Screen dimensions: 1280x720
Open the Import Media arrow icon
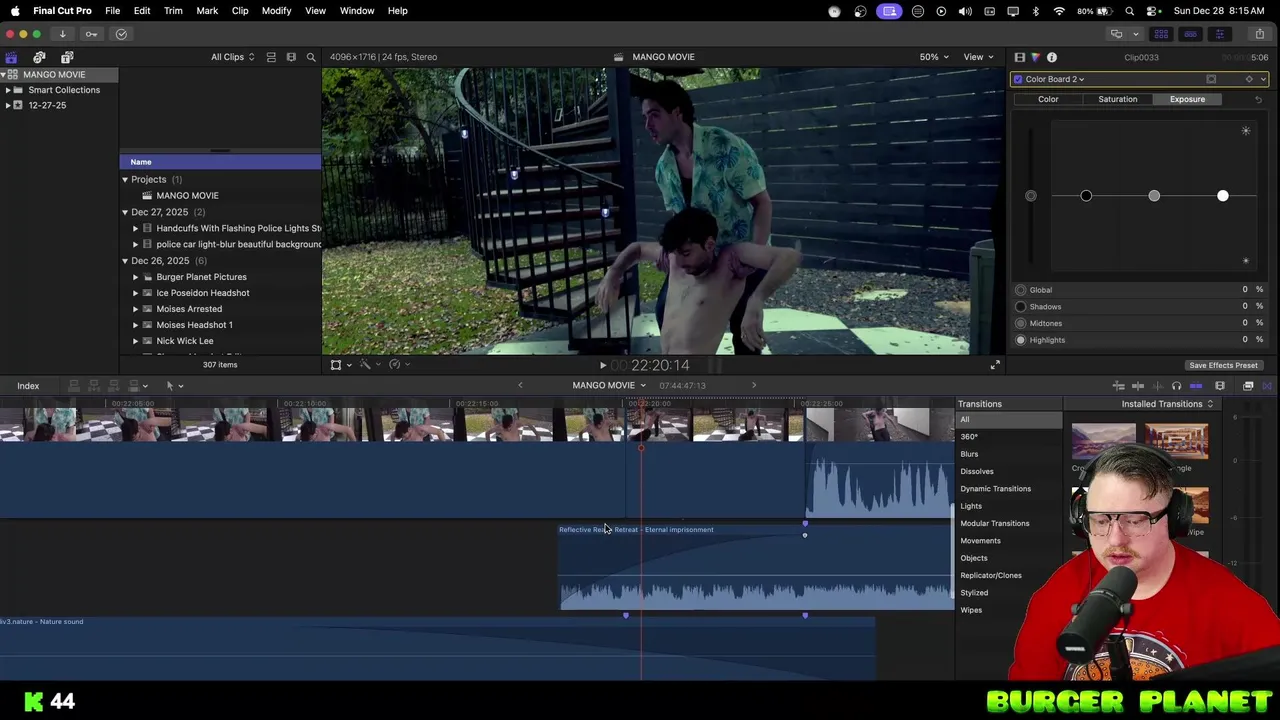pyautogui.click(x=62, y=34)
